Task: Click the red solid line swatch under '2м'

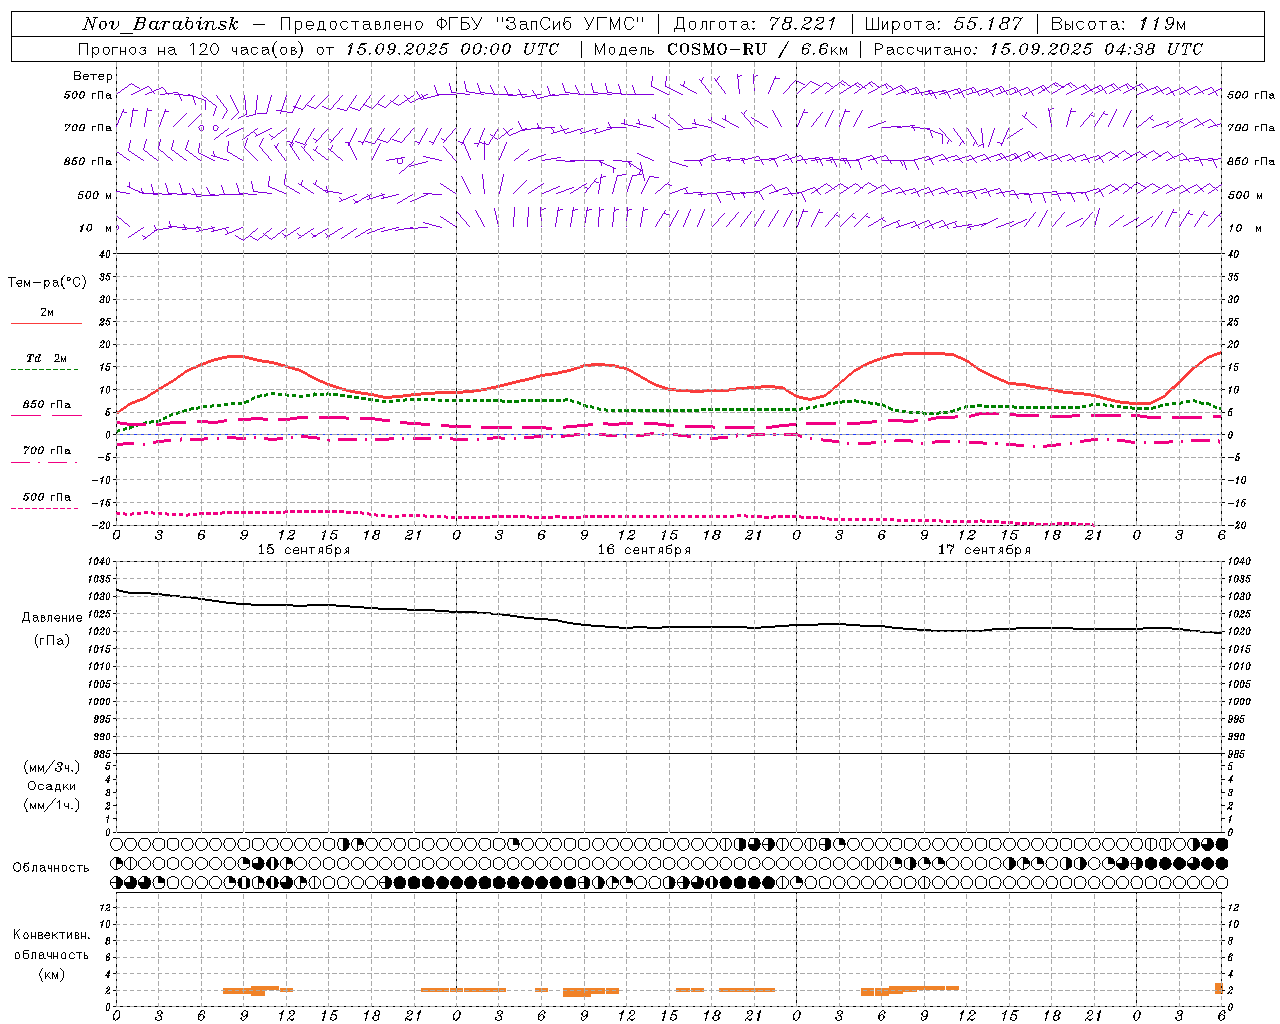Action: coord(46,323)
